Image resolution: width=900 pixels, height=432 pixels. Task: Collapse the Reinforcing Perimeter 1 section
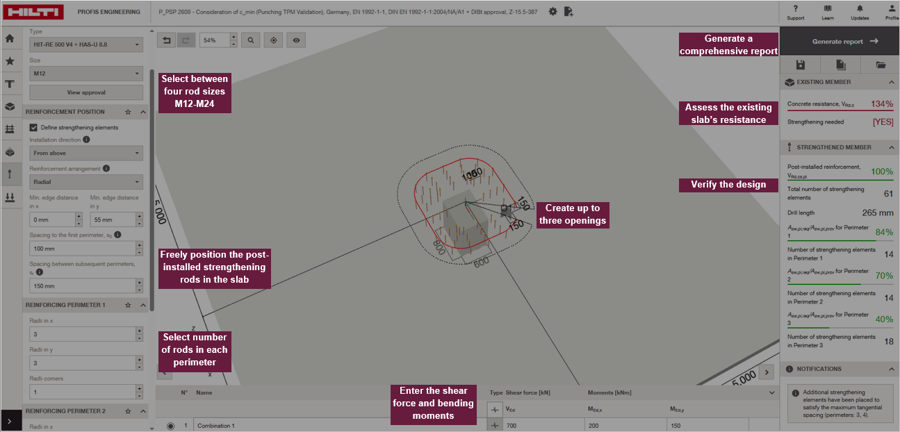point(143,305)
